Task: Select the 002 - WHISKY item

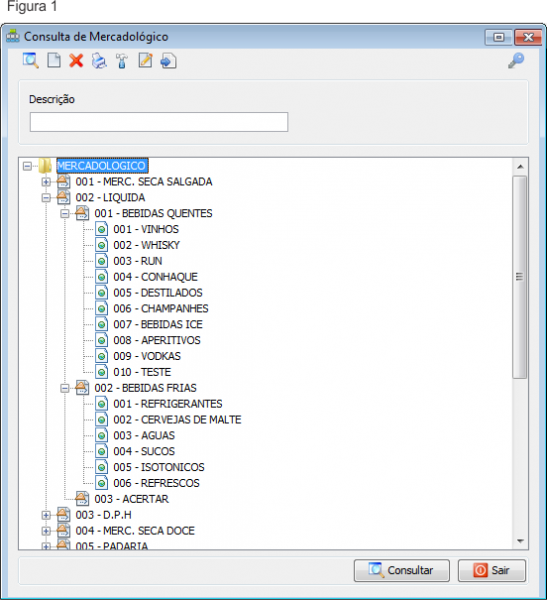Action: [x=146, y=245]
